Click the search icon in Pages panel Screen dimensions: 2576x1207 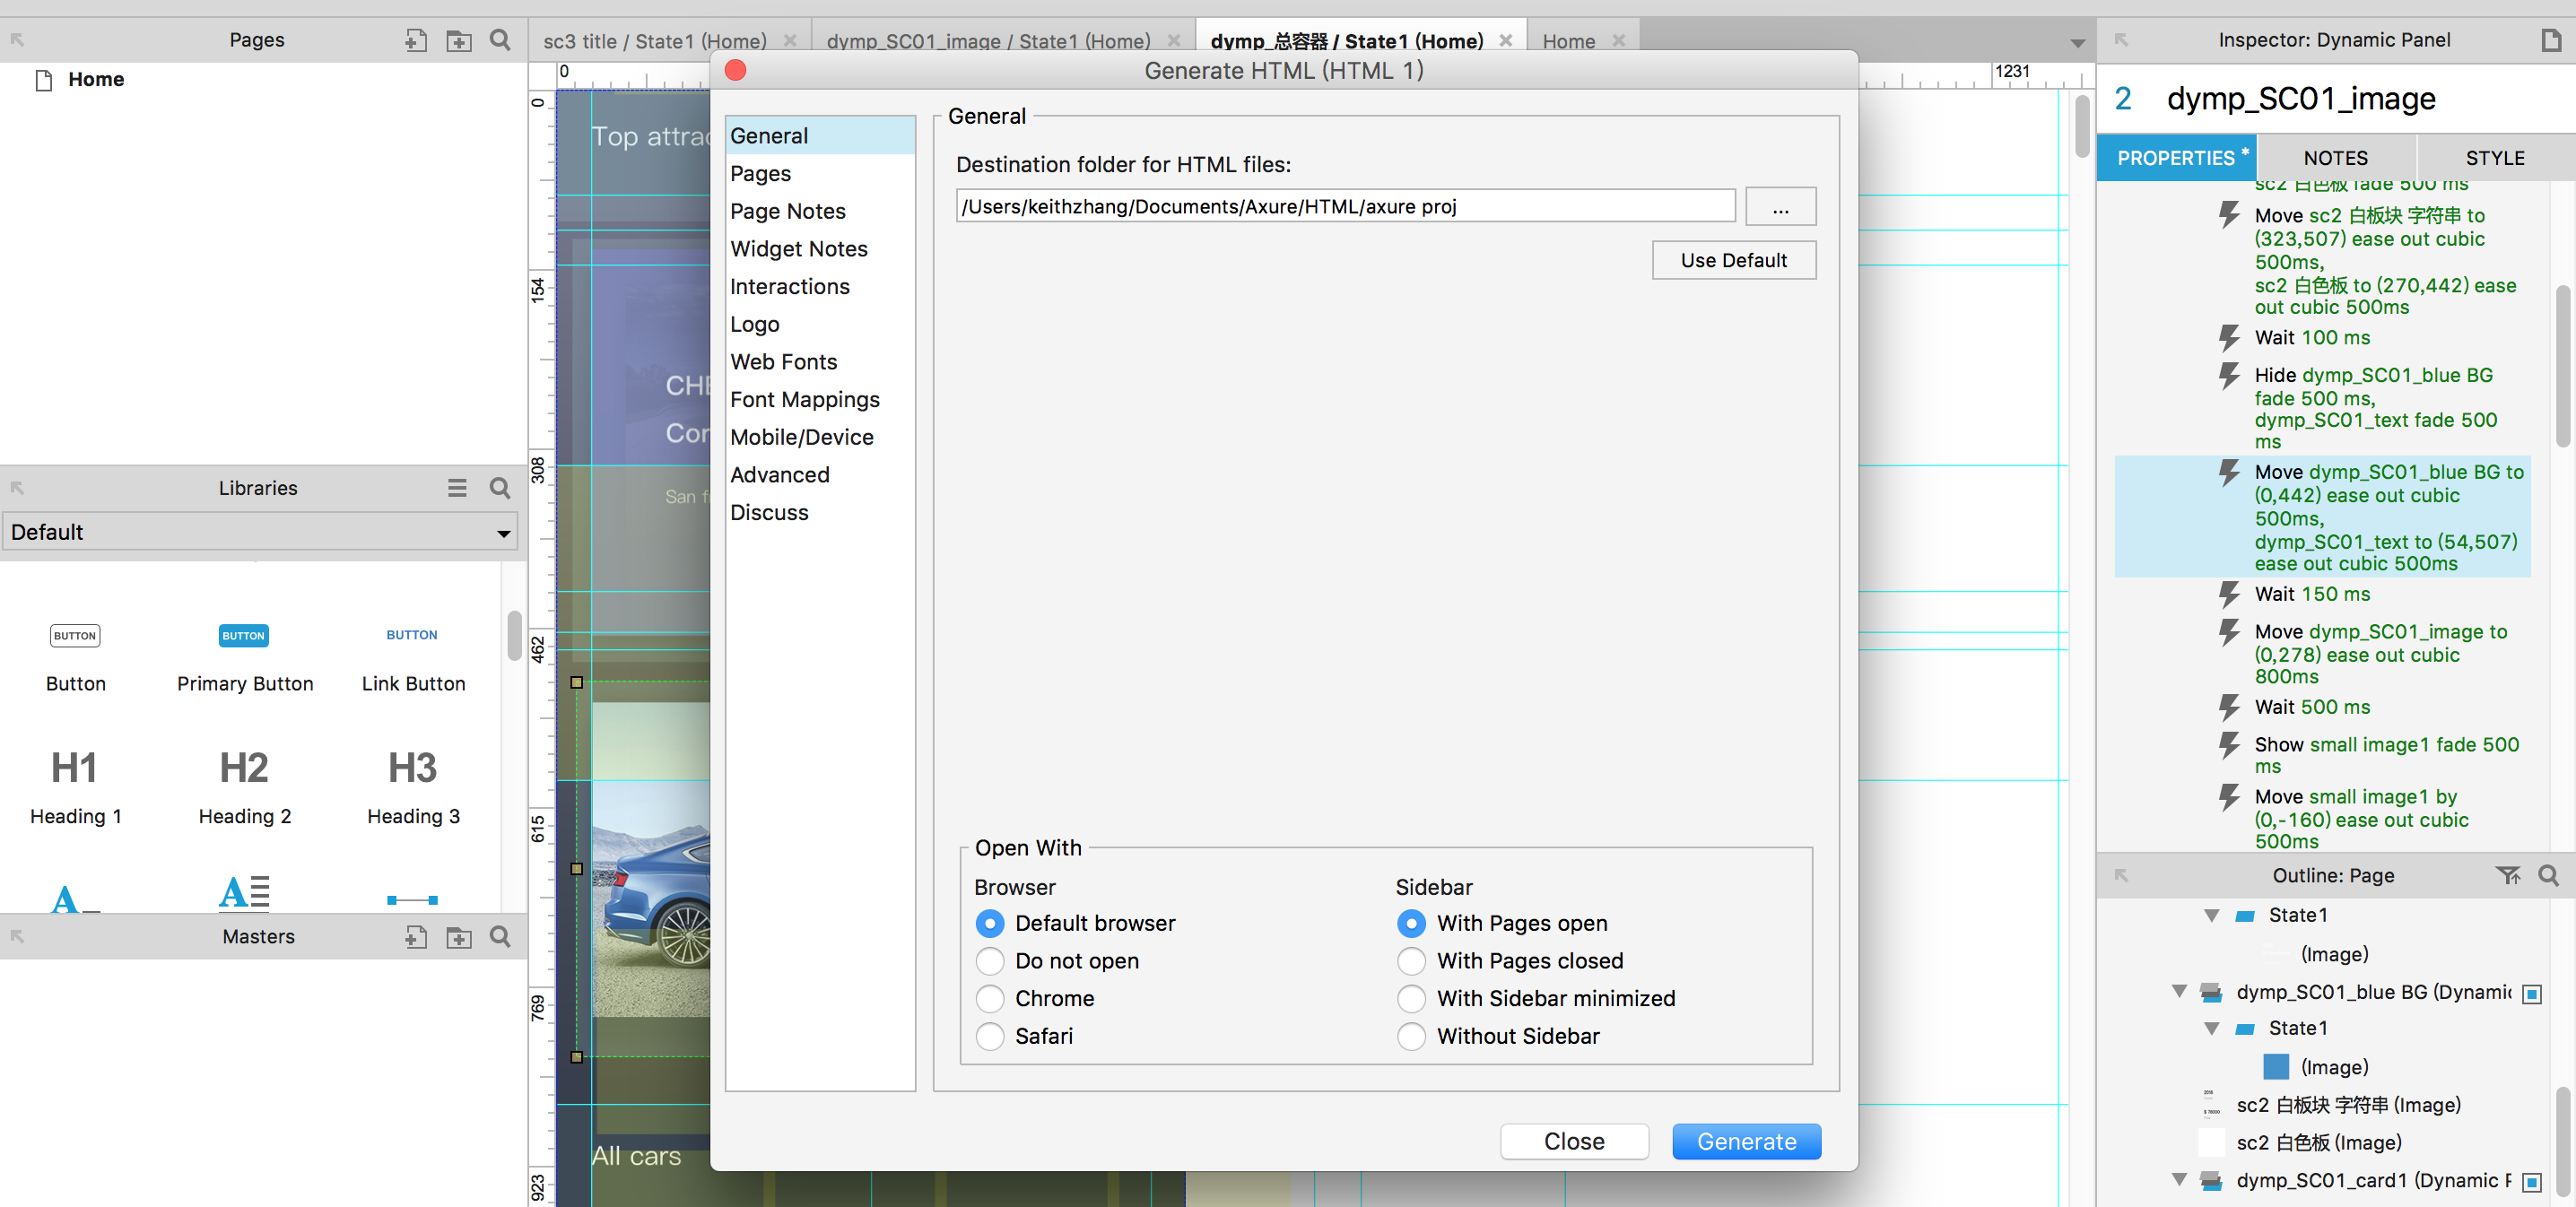[500, 40]
